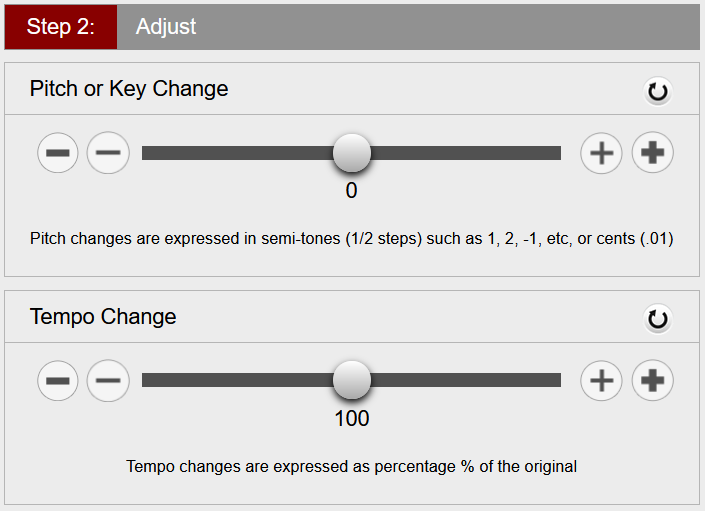The height and width of the screenshot is (511, 705).
Task: Reset the Pitch or Key Change value
Action: pos(657,92)
